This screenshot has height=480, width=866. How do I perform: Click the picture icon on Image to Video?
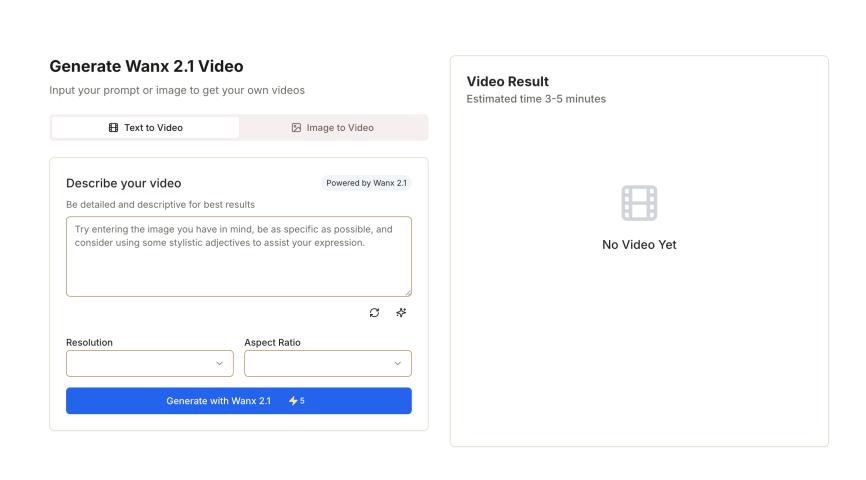(x=296, y=128)
